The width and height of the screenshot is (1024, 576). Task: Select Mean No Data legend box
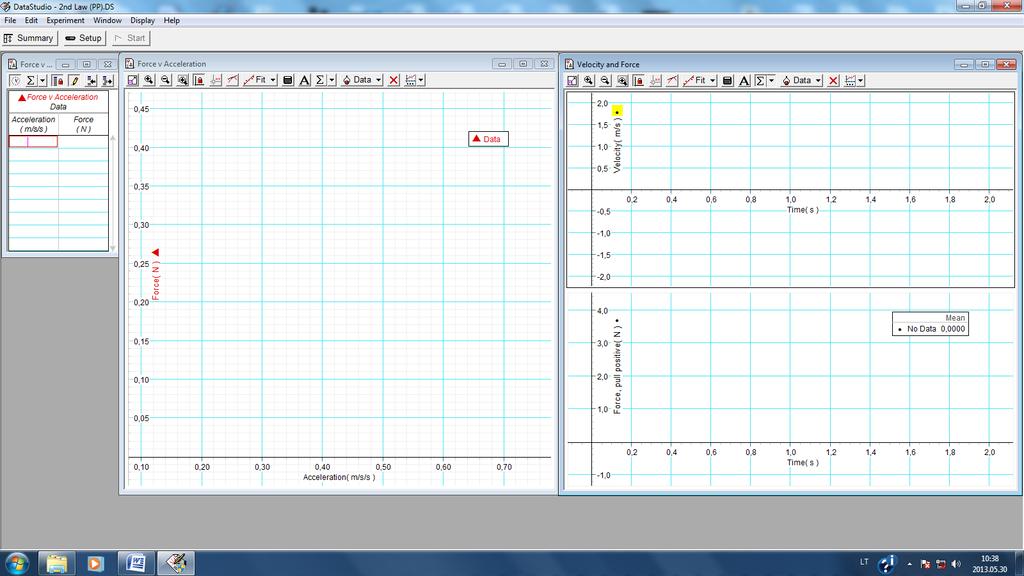click(x=930, y=324)
